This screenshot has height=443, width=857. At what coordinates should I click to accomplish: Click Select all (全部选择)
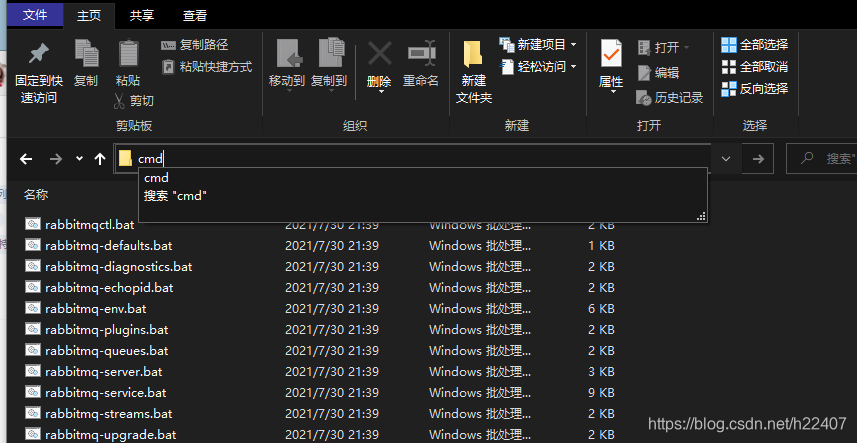click(755, 45)
